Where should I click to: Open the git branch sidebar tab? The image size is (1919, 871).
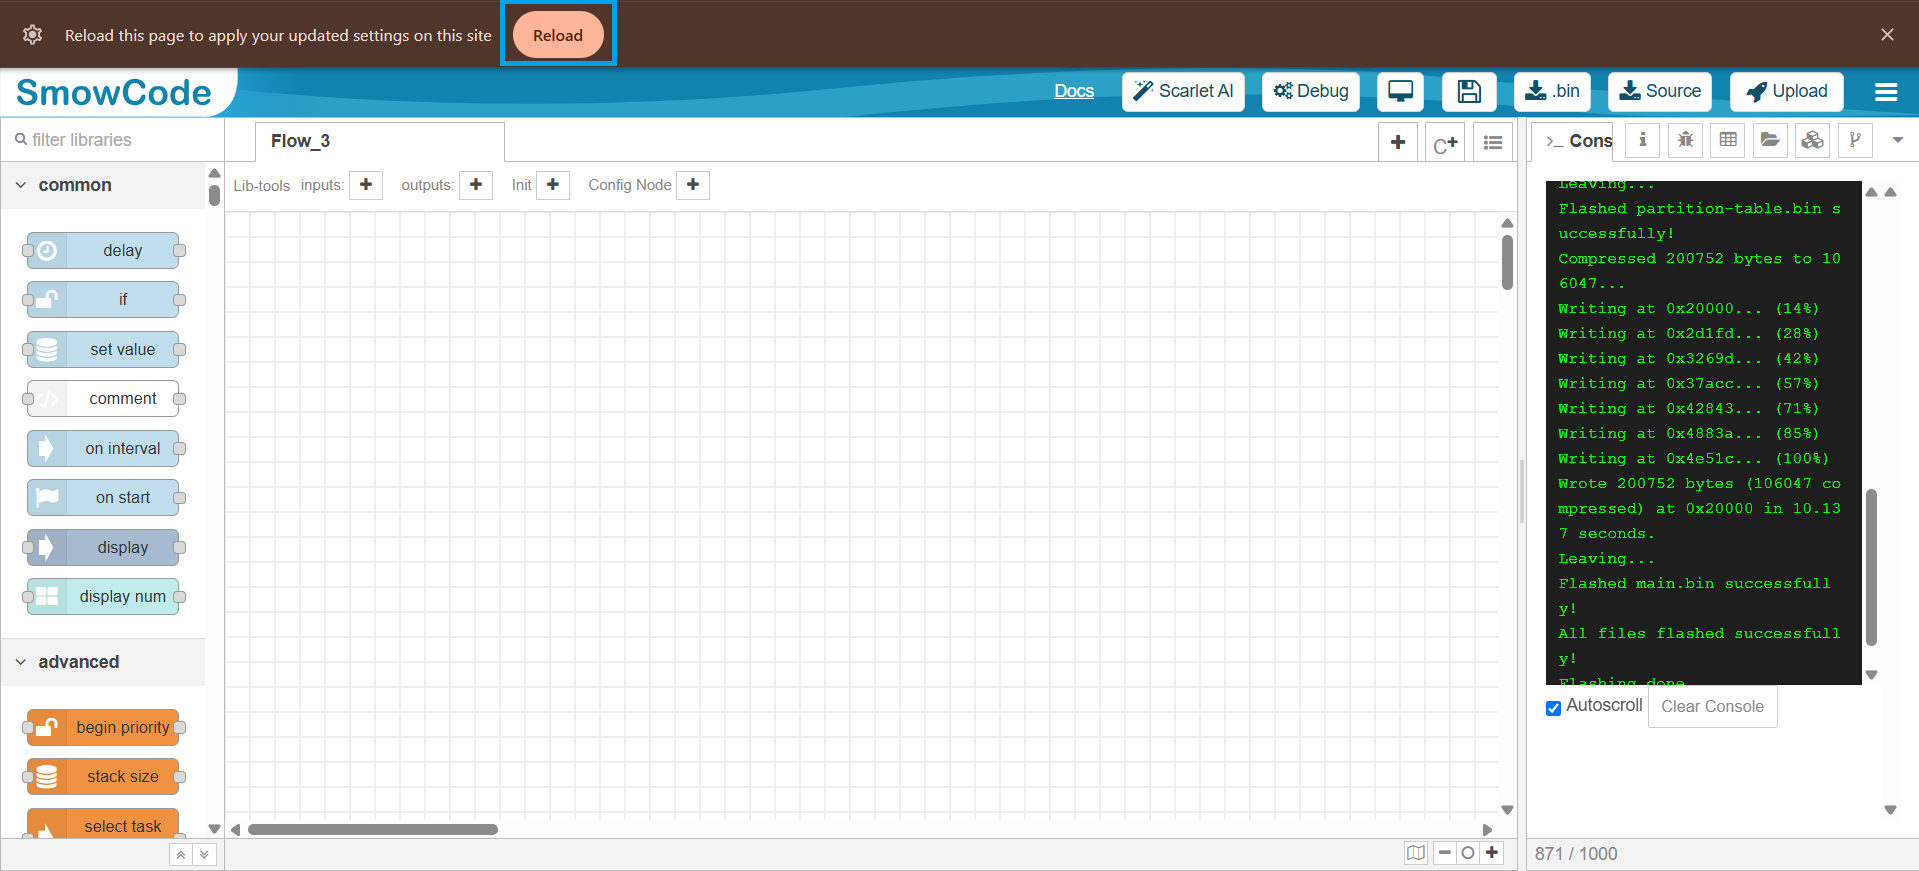(x=1855, y=140)
